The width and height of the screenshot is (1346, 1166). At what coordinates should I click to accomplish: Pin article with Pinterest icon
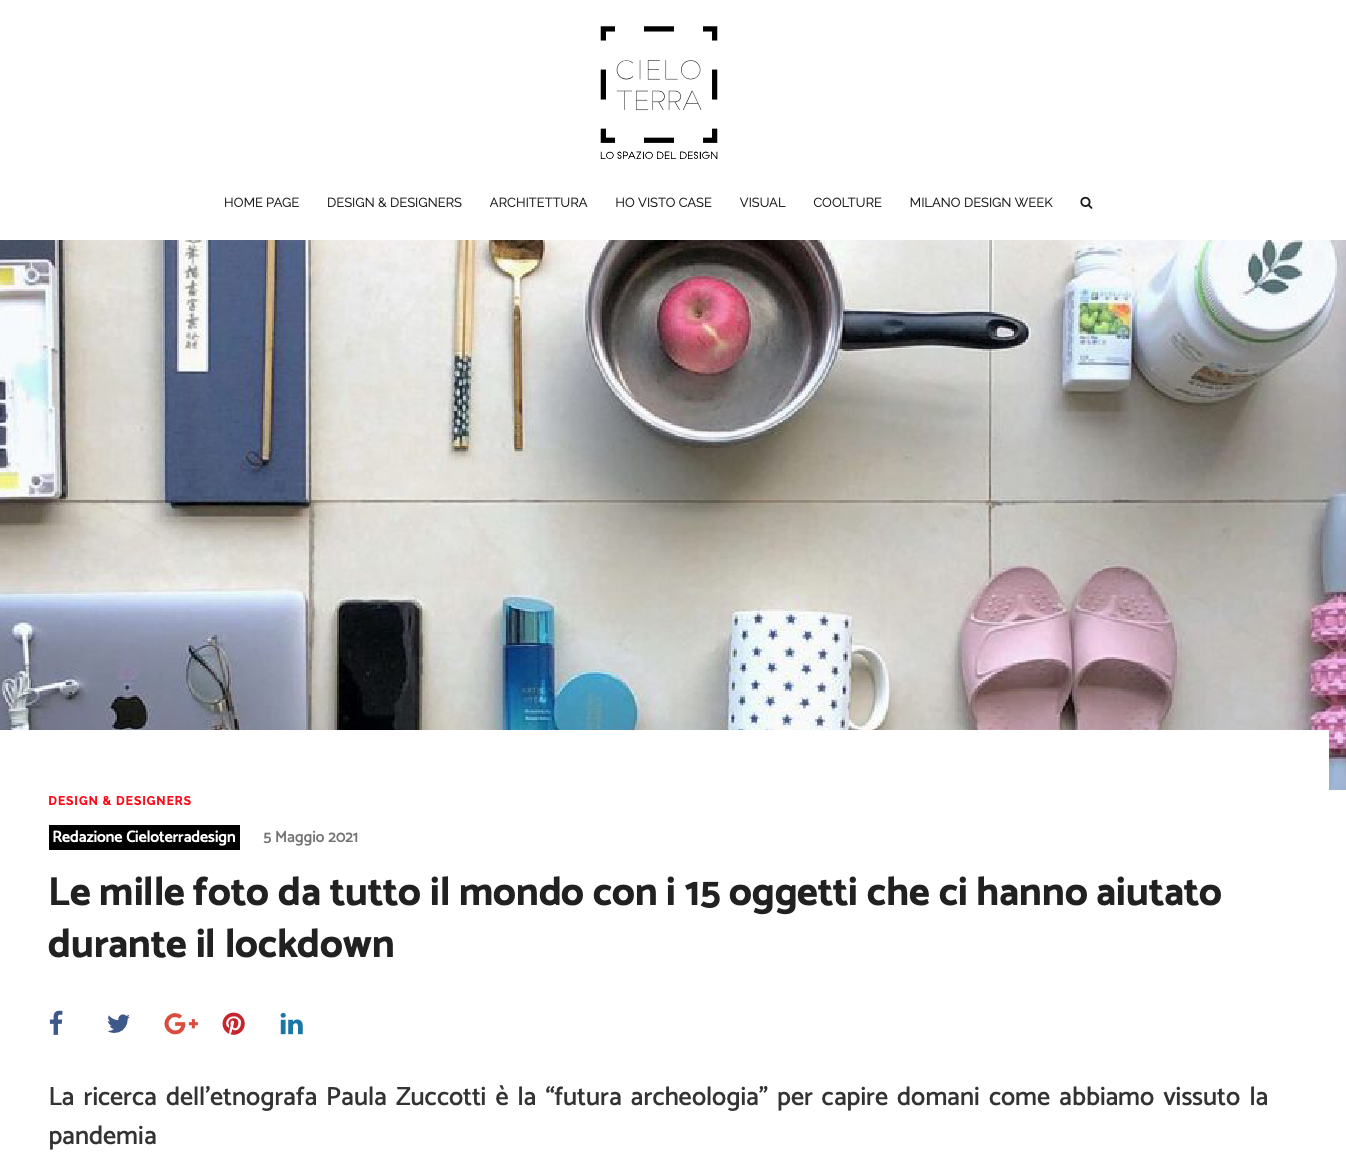click(234, 1024)
